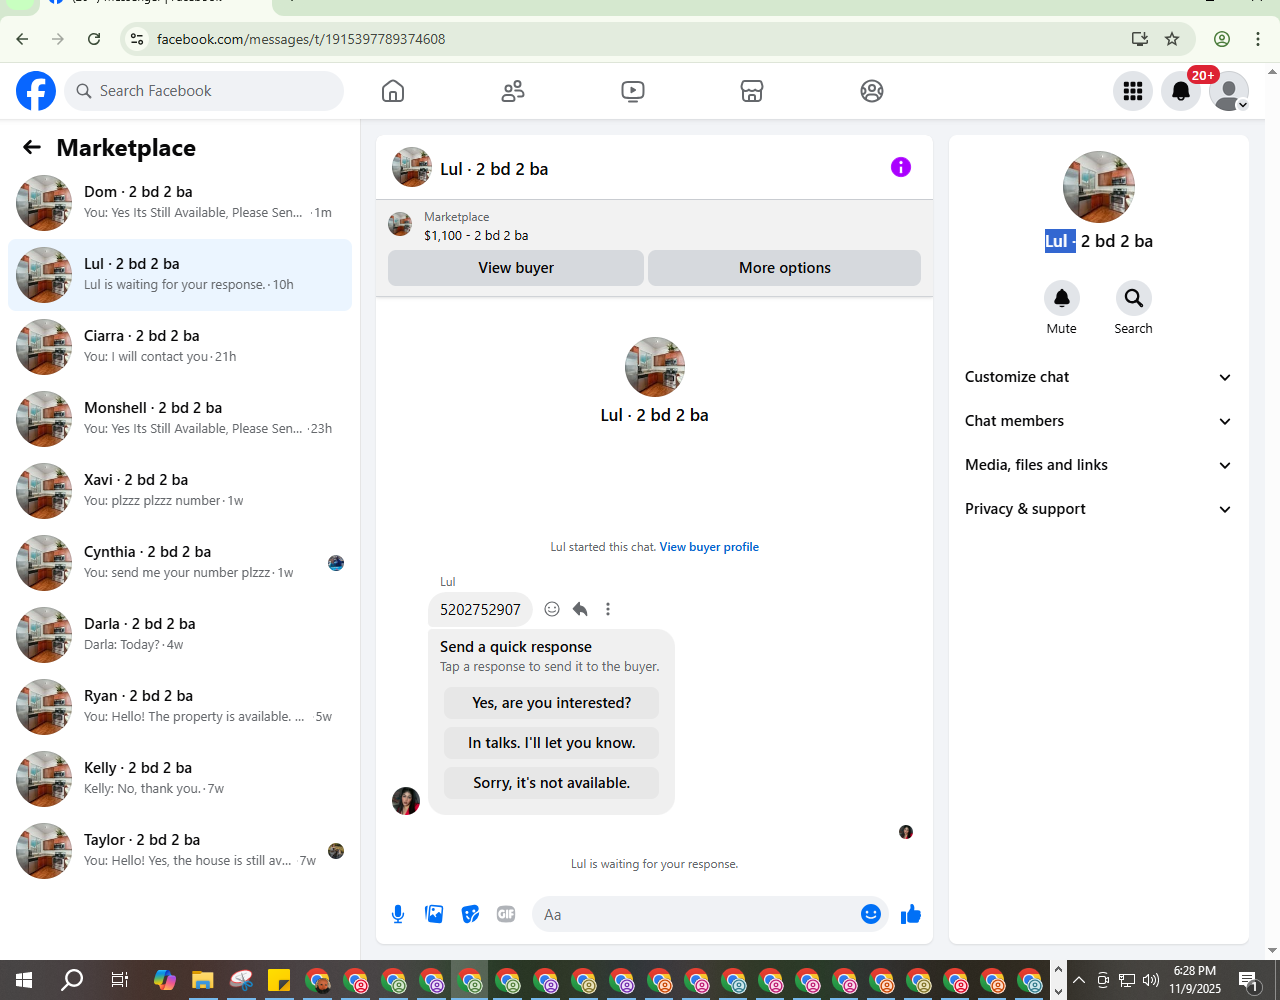Open the Windows notification center icon
Viewport: 1280px width, 1000px height.
click(x=1248, y=980)
